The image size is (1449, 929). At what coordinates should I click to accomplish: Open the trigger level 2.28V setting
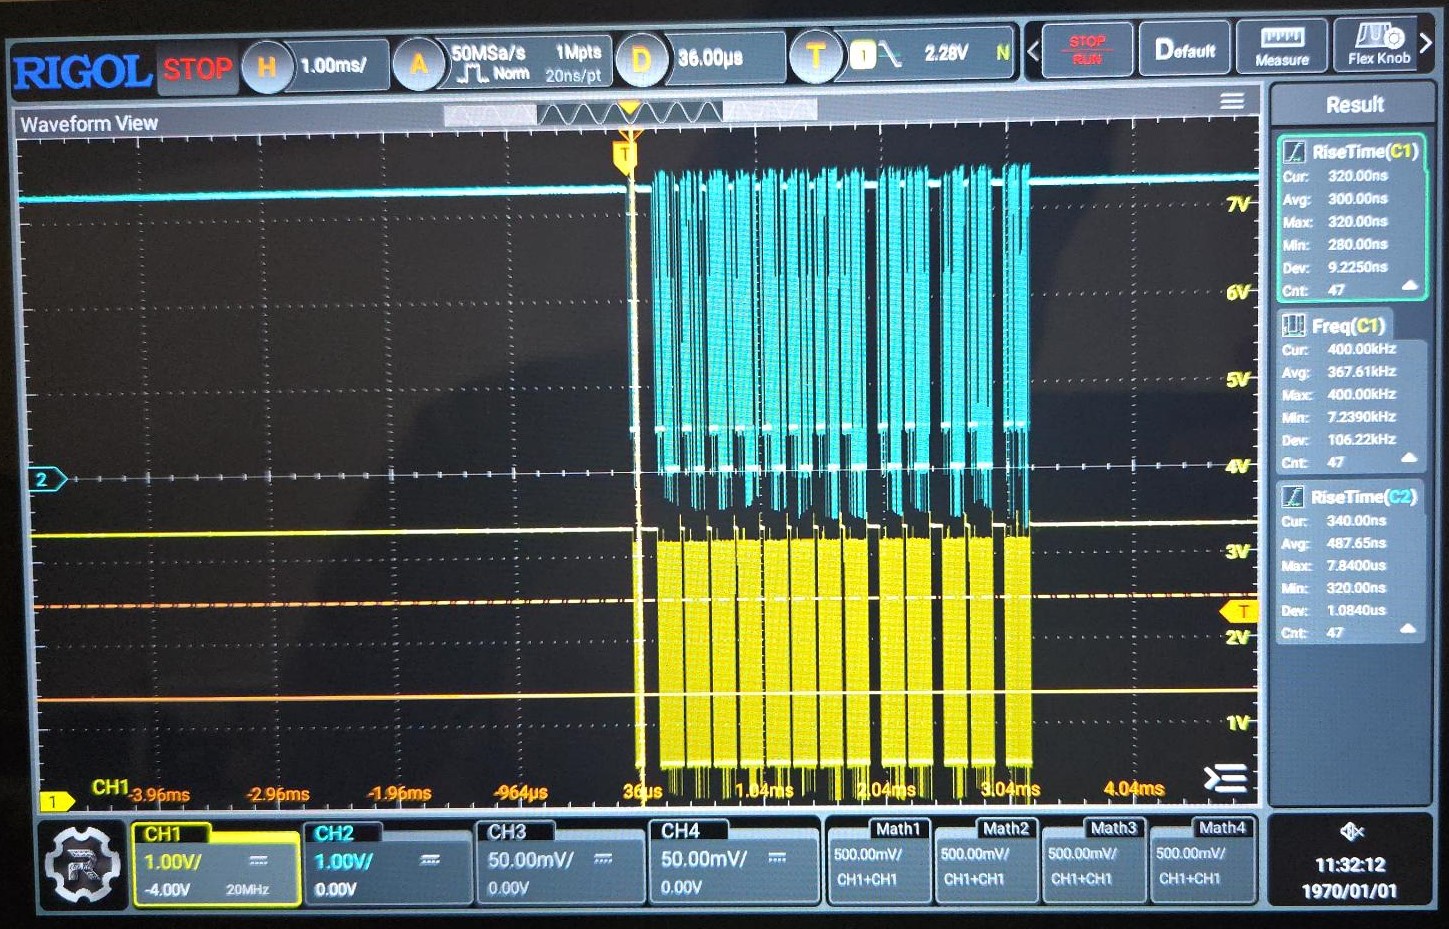coord(946,53)
